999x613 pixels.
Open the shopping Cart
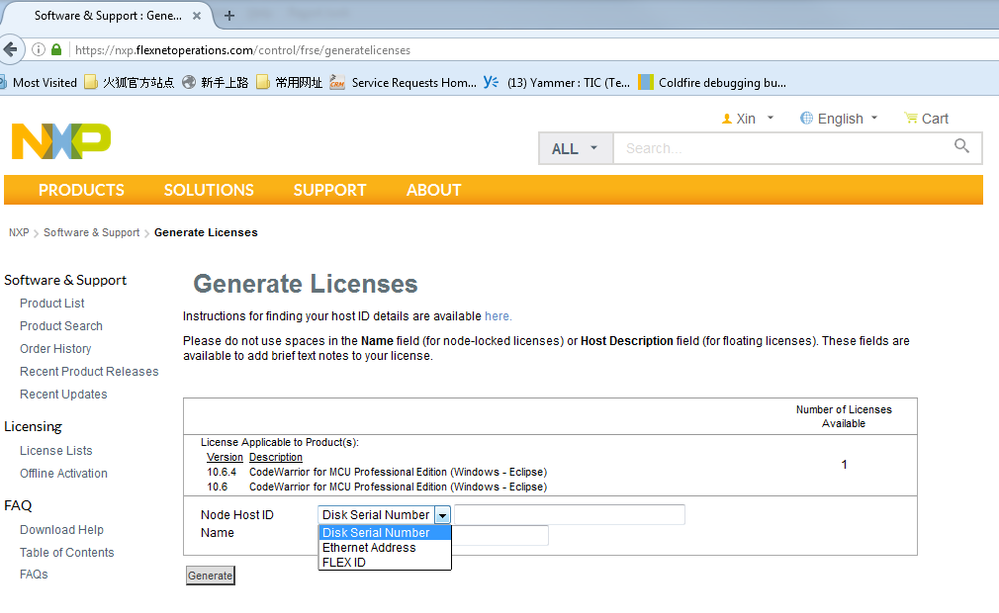(x=926, y=119)
